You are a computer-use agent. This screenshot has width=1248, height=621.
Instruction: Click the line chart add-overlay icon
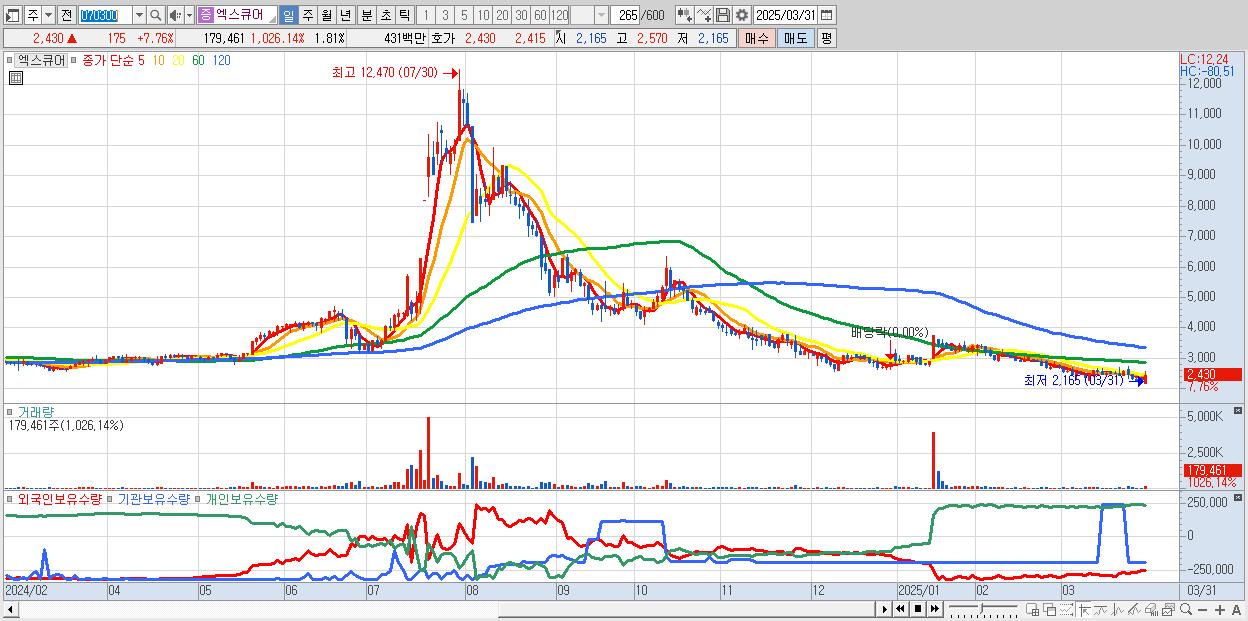click(704, 15)
